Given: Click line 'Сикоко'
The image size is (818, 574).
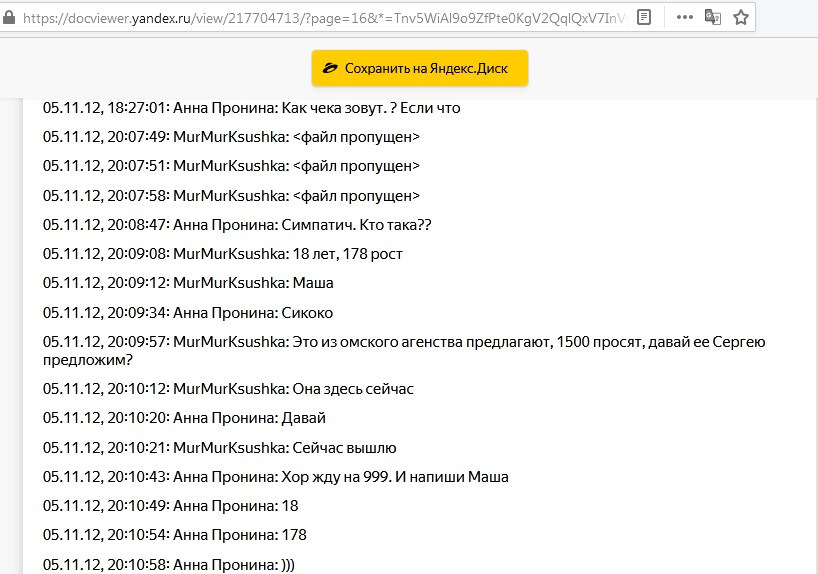Looking at the screenshot, I should coord(188,313).
